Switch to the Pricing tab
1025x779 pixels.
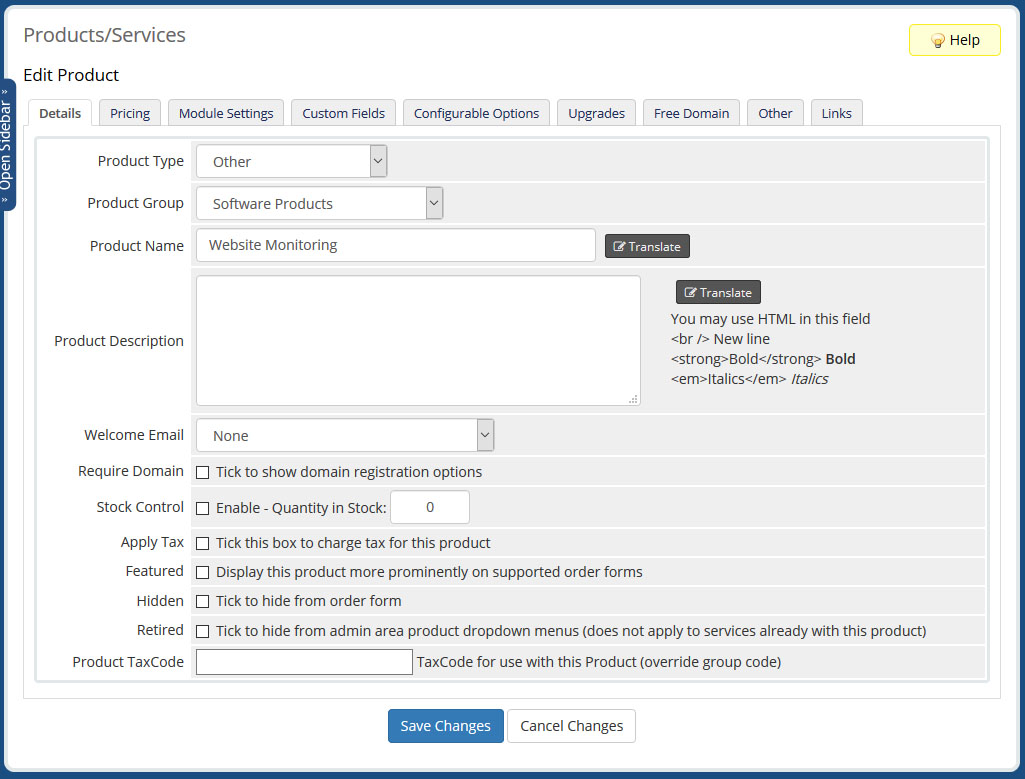coord(130,113)
